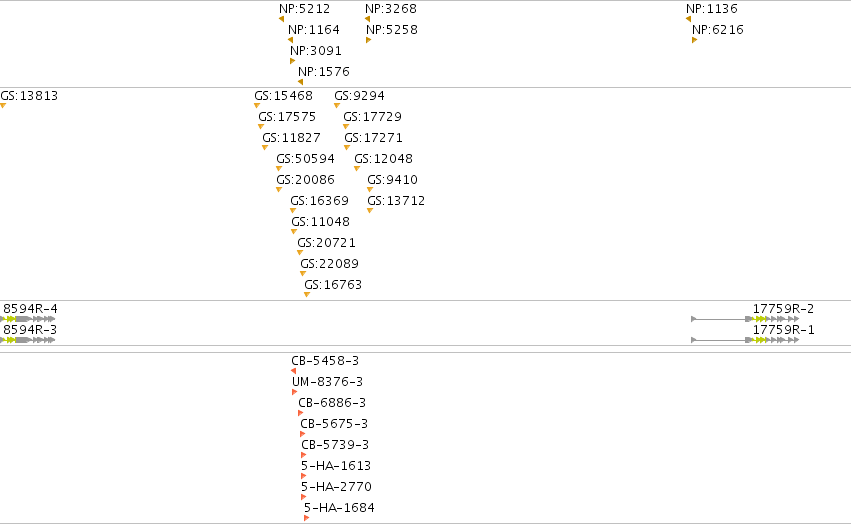Select the CB-5458-3 label
This screenshot has width=851, height=524.
[325, 361]
